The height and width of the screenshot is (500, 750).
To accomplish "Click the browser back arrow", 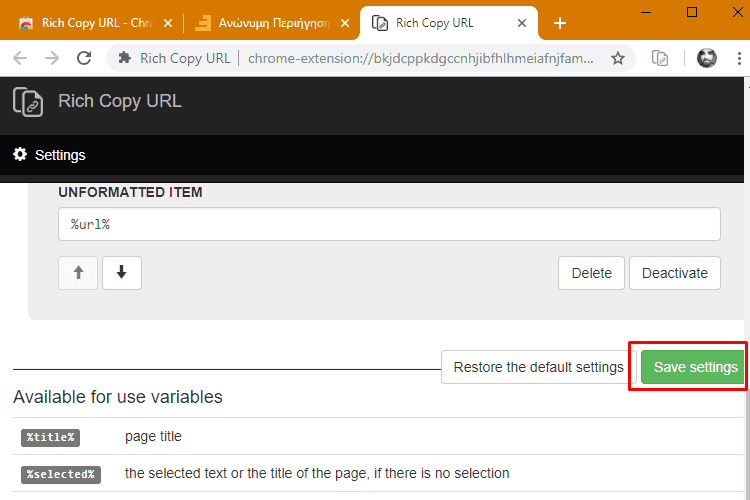I will [x=20, y=58].
